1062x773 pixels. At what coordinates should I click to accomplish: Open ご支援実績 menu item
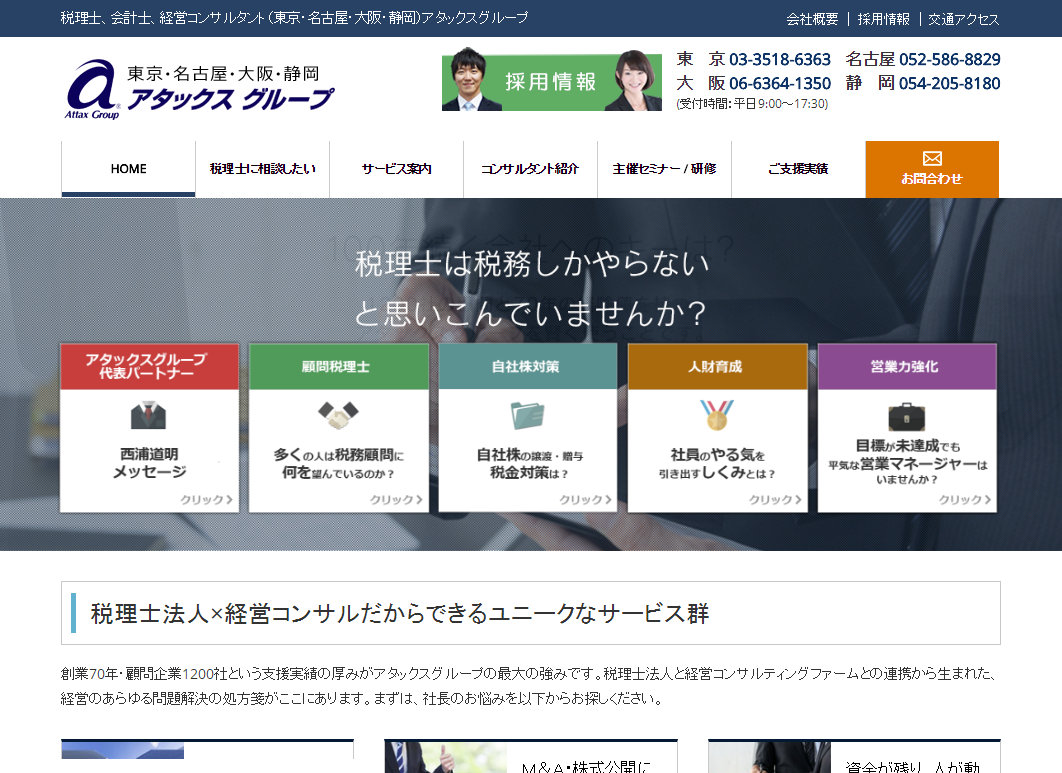[799, 169]
